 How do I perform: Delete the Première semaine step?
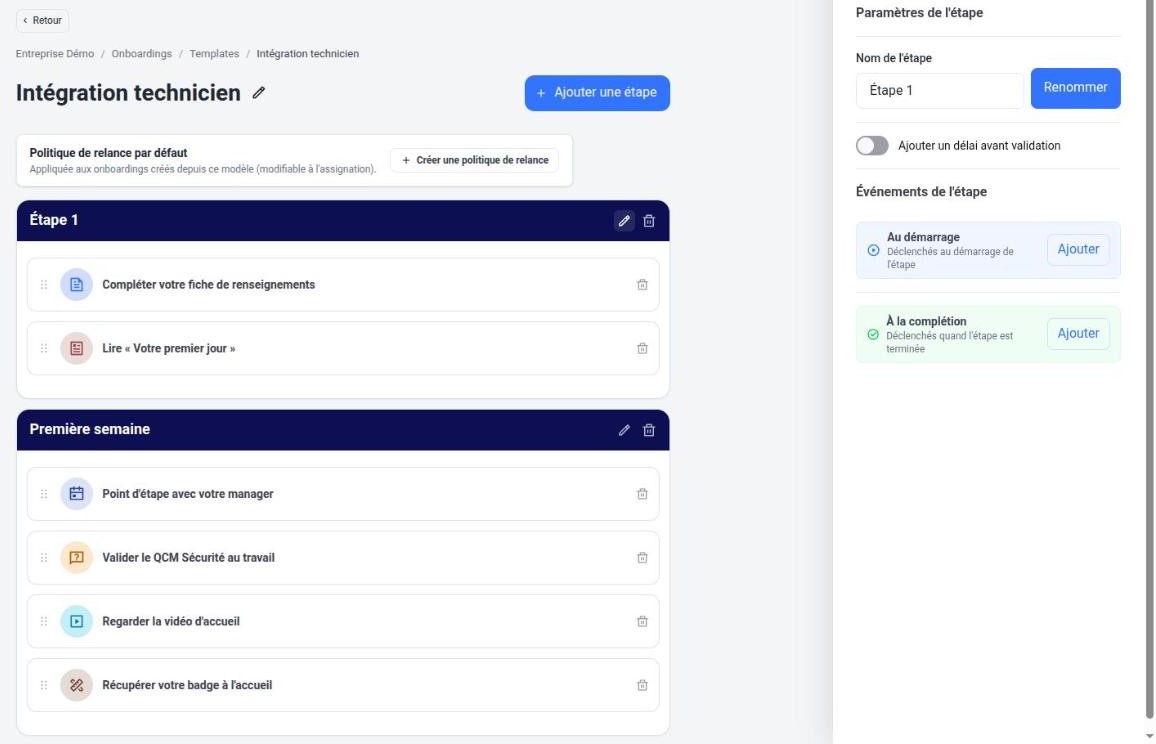click(x=649, y=430)
